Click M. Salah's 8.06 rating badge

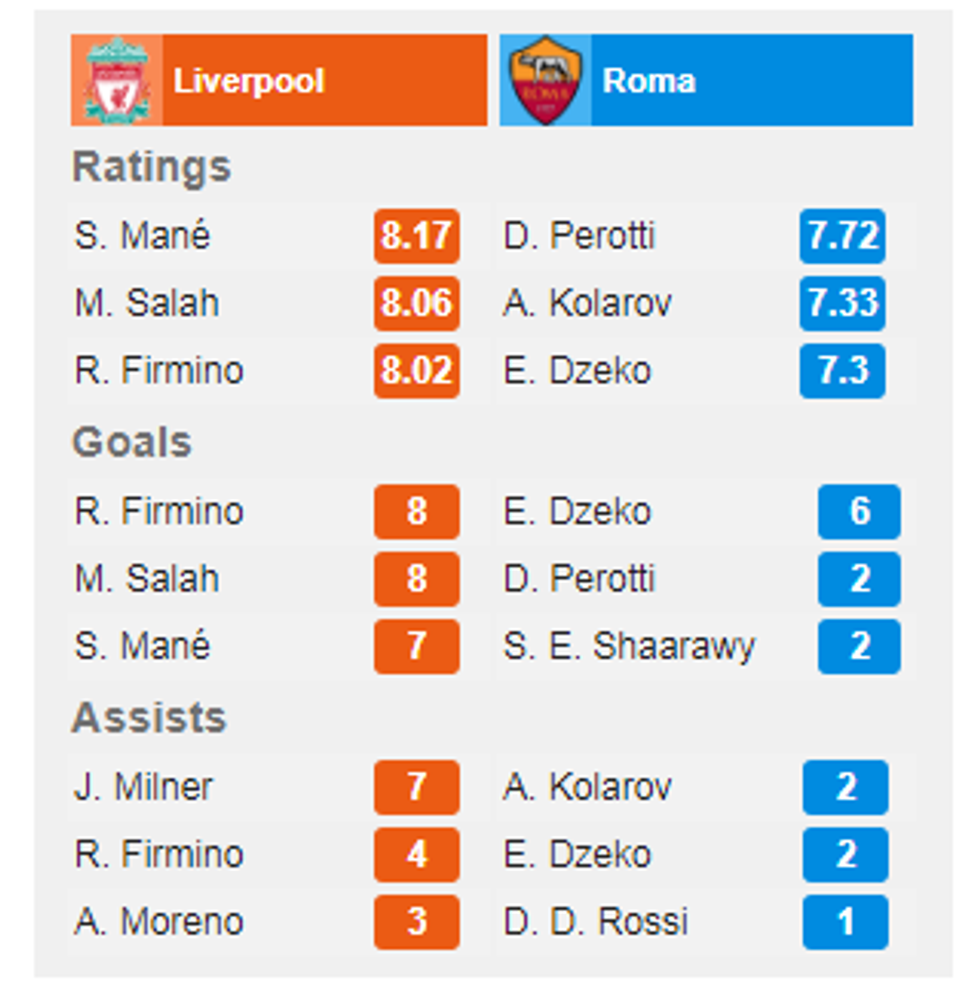417,303
